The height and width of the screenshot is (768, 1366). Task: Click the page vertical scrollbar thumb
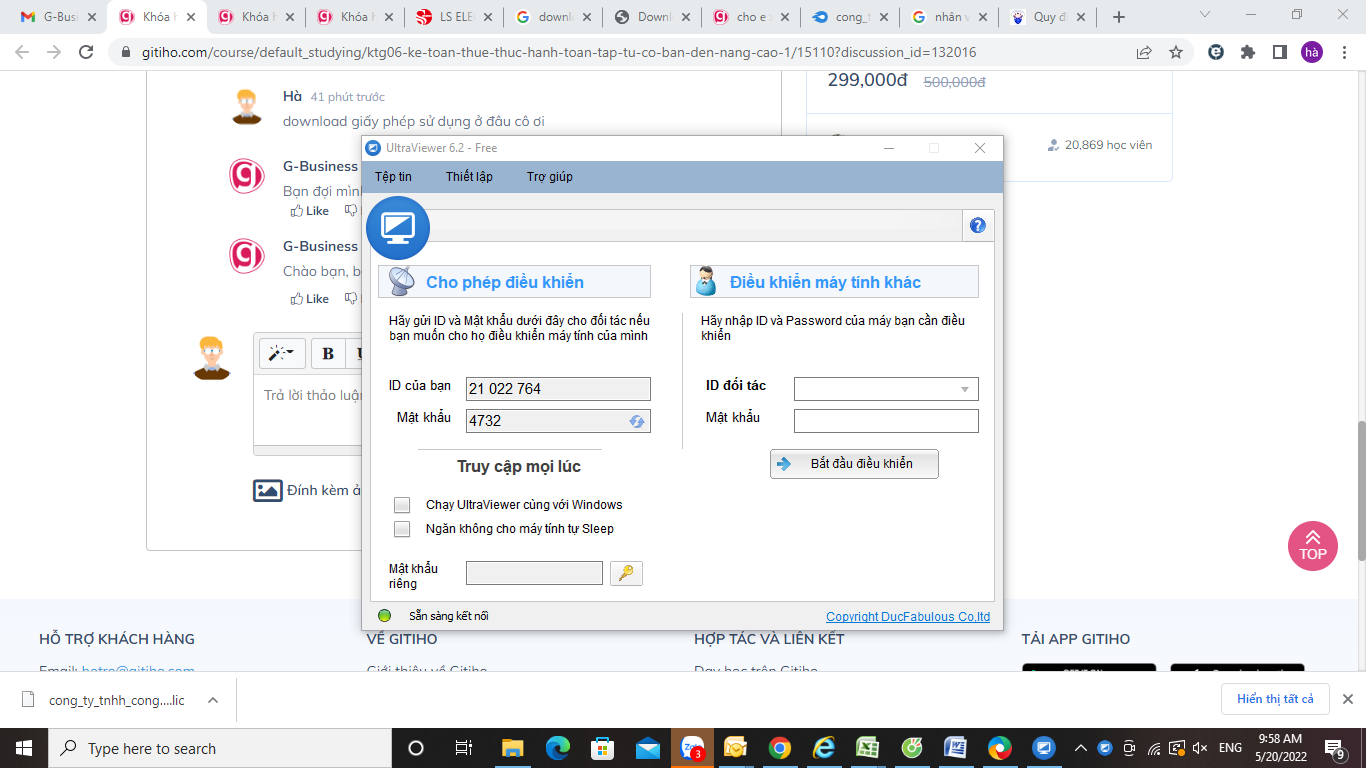click(x=1360, y=490)
